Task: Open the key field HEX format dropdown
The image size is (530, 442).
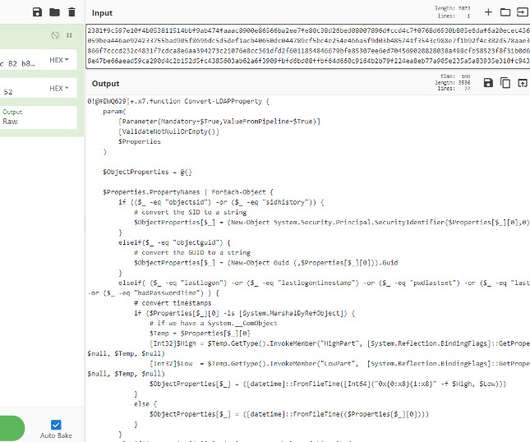Action: 59,60
